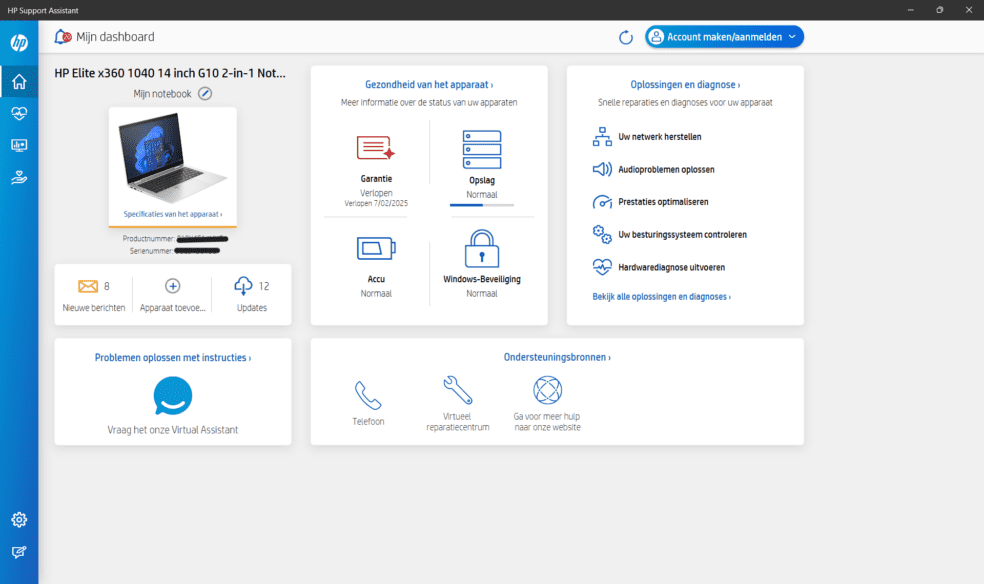Open Updates cloud download icon

[x=243, y=286]
